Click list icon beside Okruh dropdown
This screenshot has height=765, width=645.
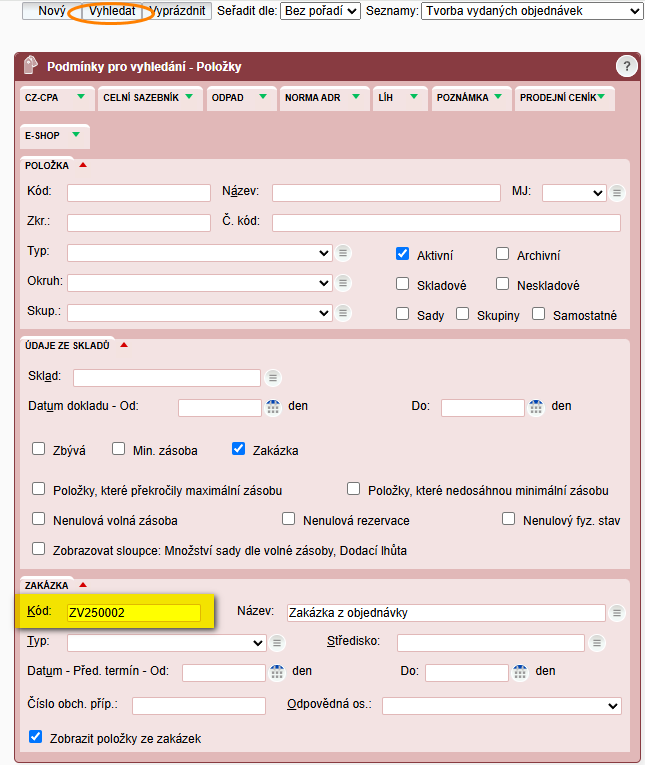coord(344,283)
